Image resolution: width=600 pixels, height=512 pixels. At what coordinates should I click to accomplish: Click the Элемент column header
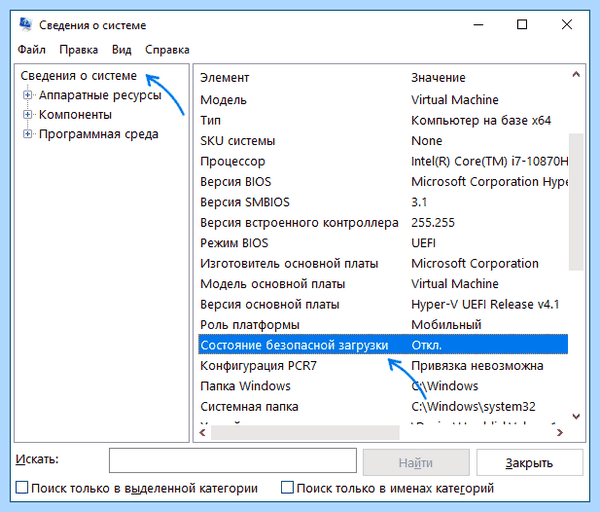[225, 78]
